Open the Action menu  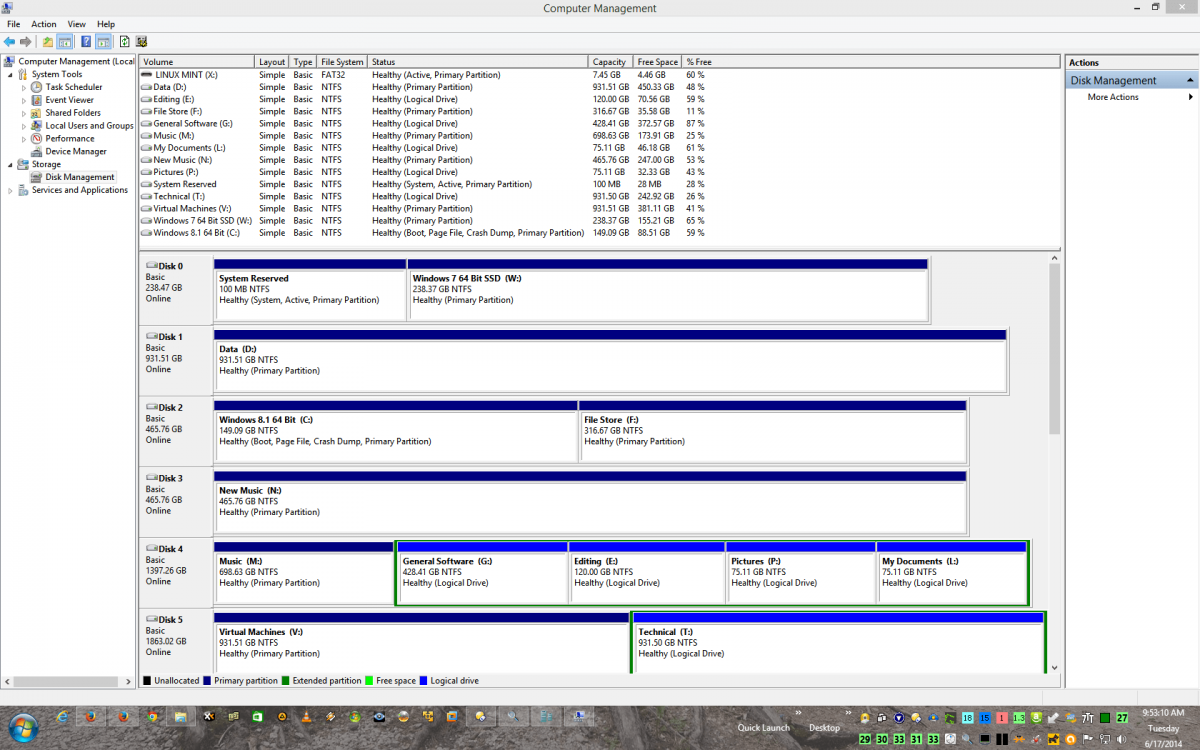(x=44, y=24)
